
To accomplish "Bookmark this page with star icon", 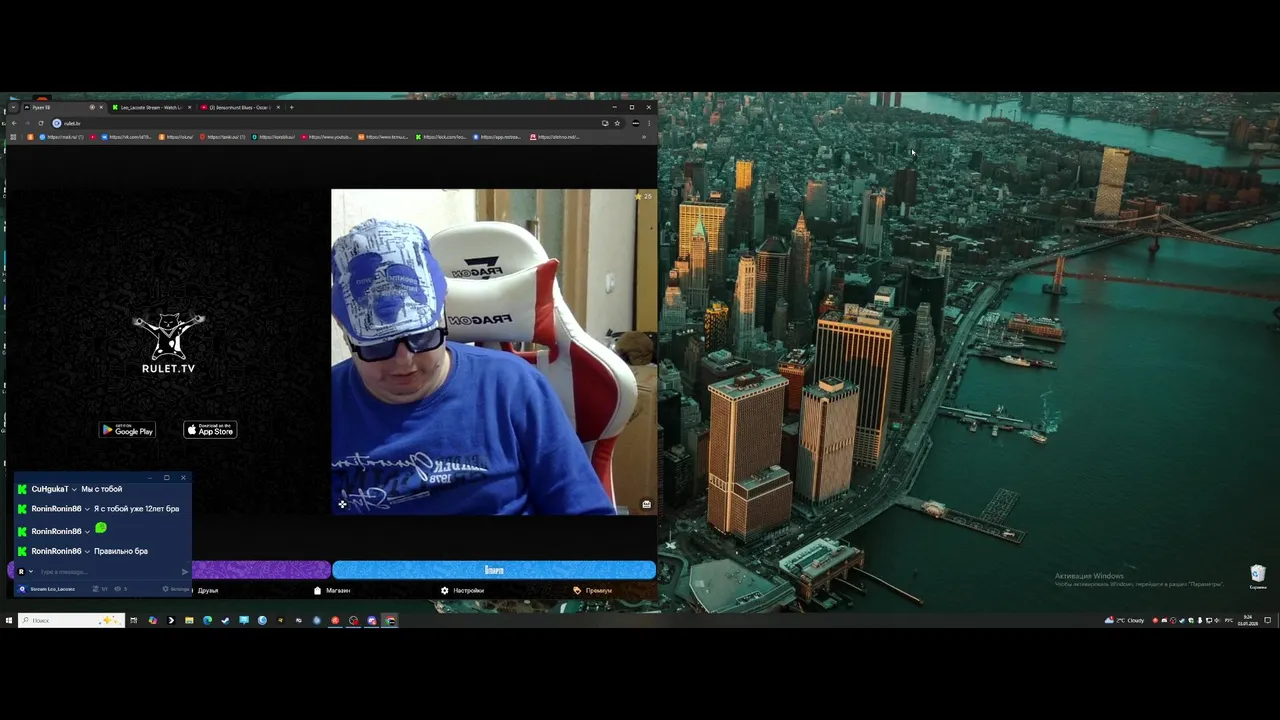I will click(617, 123).
